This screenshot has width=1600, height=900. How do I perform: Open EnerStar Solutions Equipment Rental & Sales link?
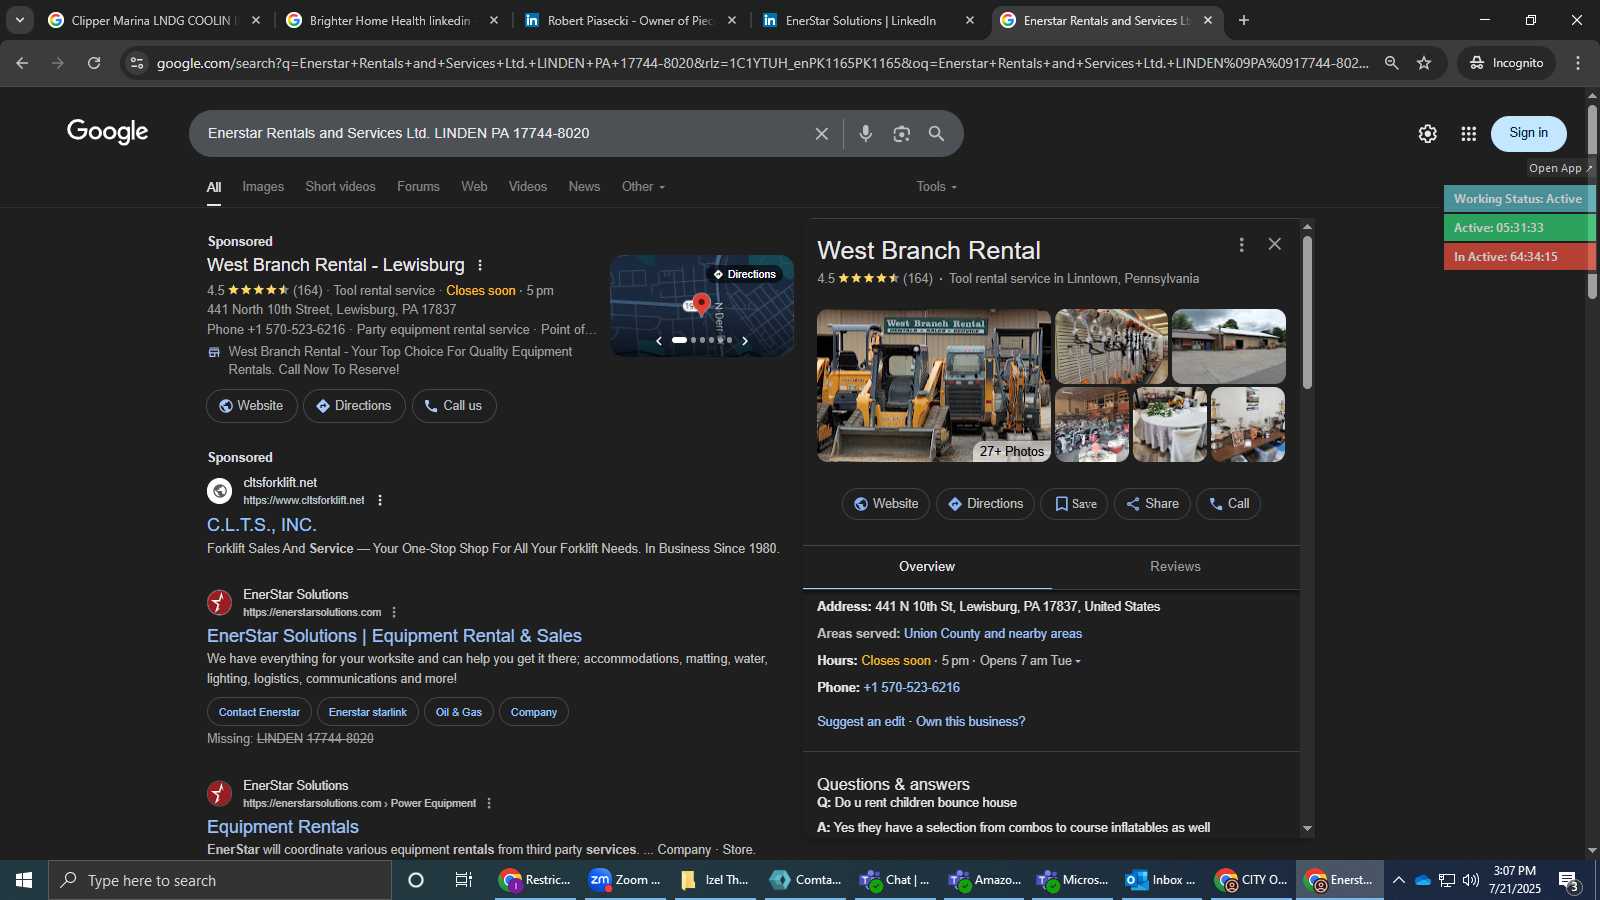click(x=394, y=636)
